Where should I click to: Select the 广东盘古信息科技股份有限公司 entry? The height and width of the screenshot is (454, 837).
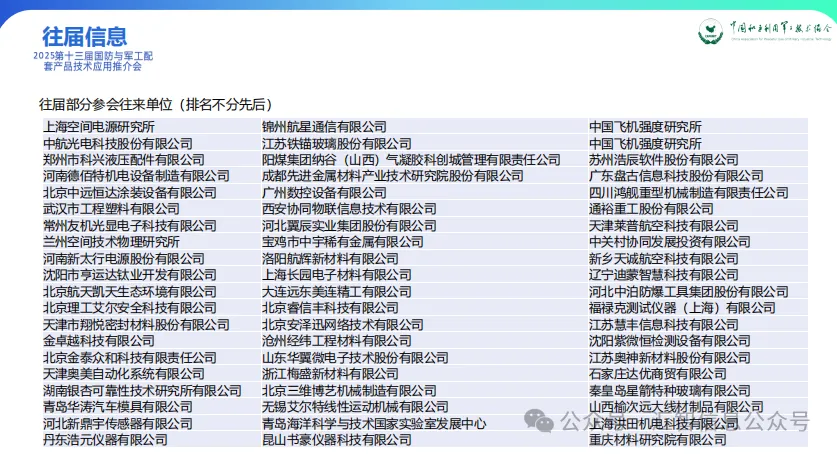coord(676,176)
